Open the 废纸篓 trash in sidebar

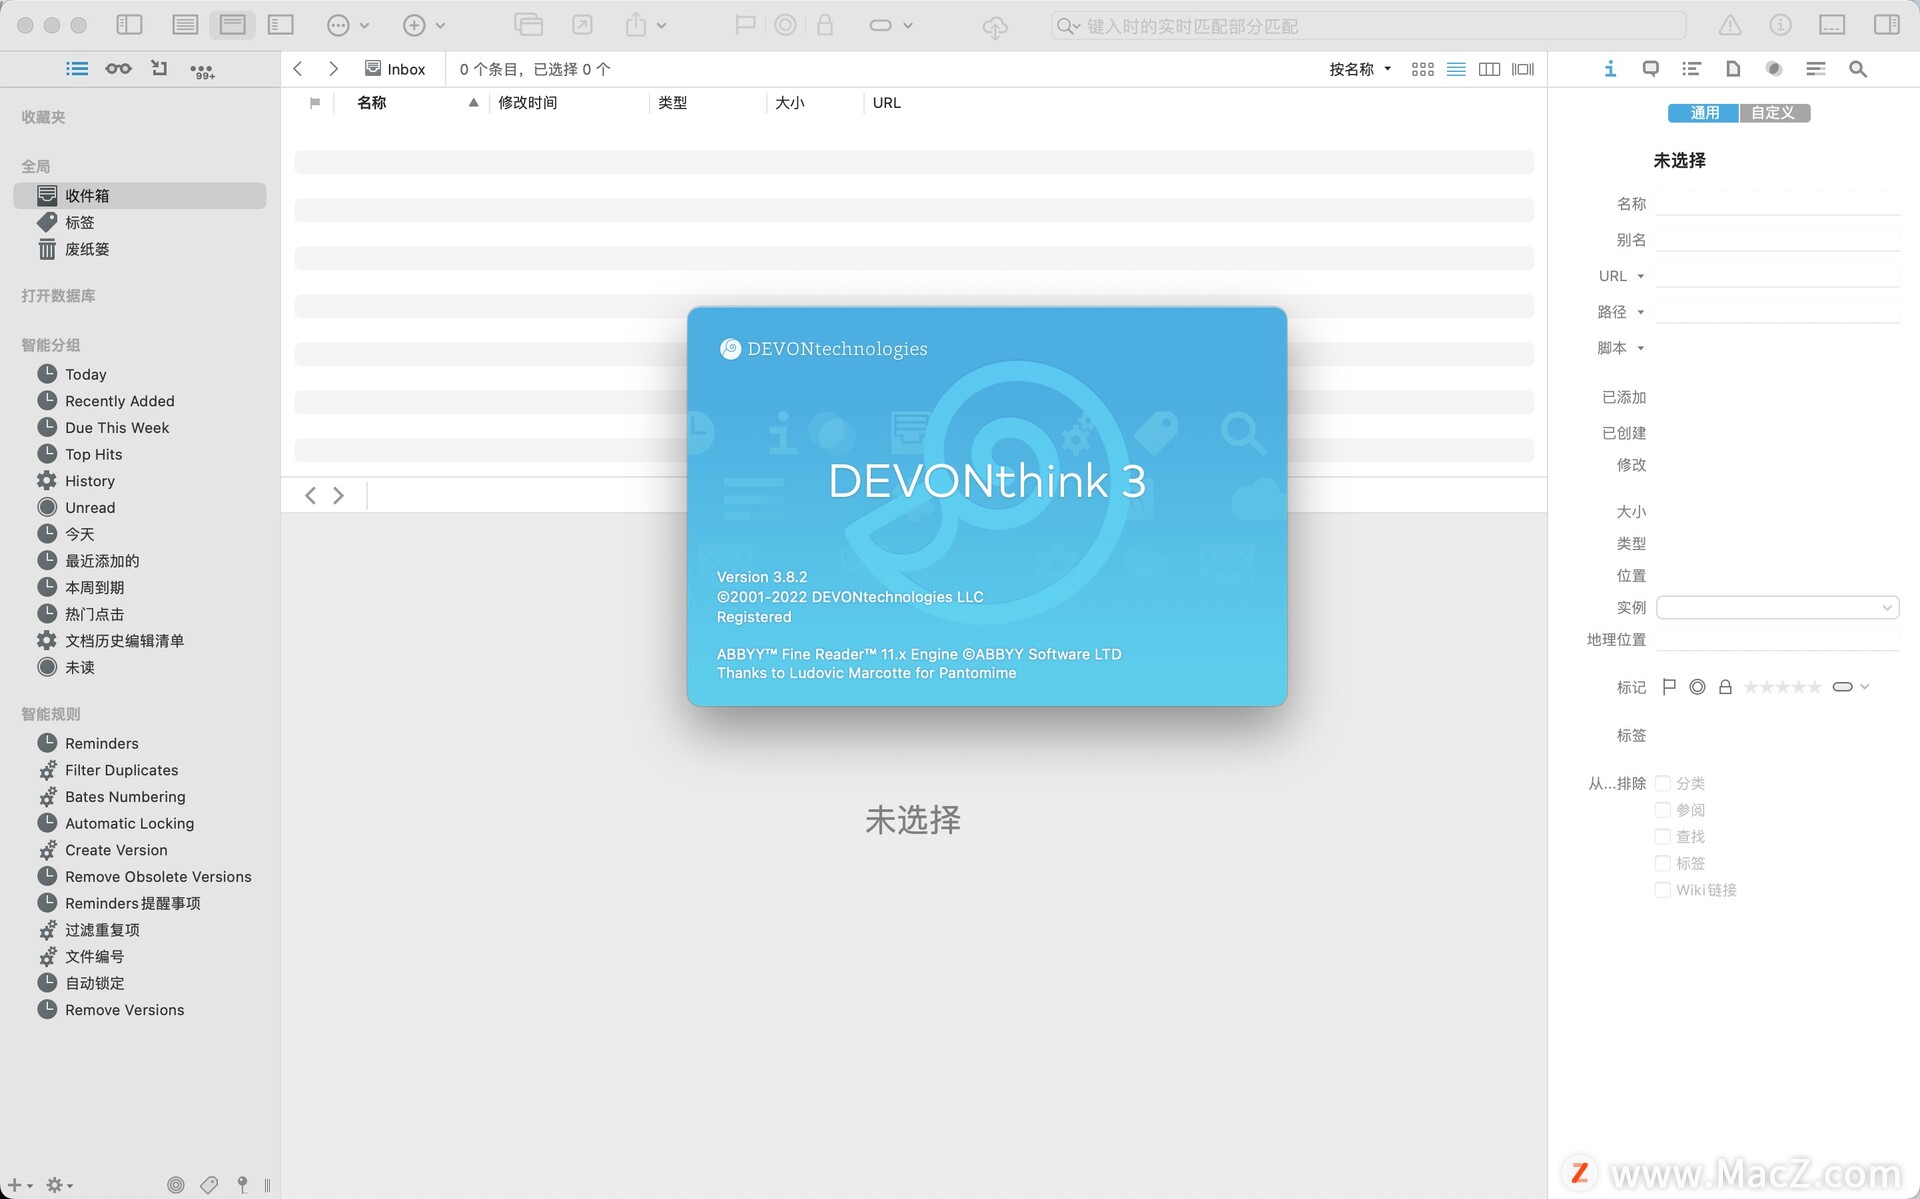click(90, 249)
